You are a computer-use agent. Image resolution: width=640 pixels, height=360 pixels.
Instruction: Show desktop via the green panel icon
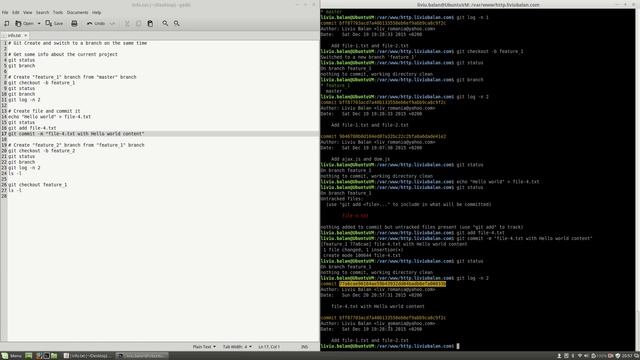(29, 356)
